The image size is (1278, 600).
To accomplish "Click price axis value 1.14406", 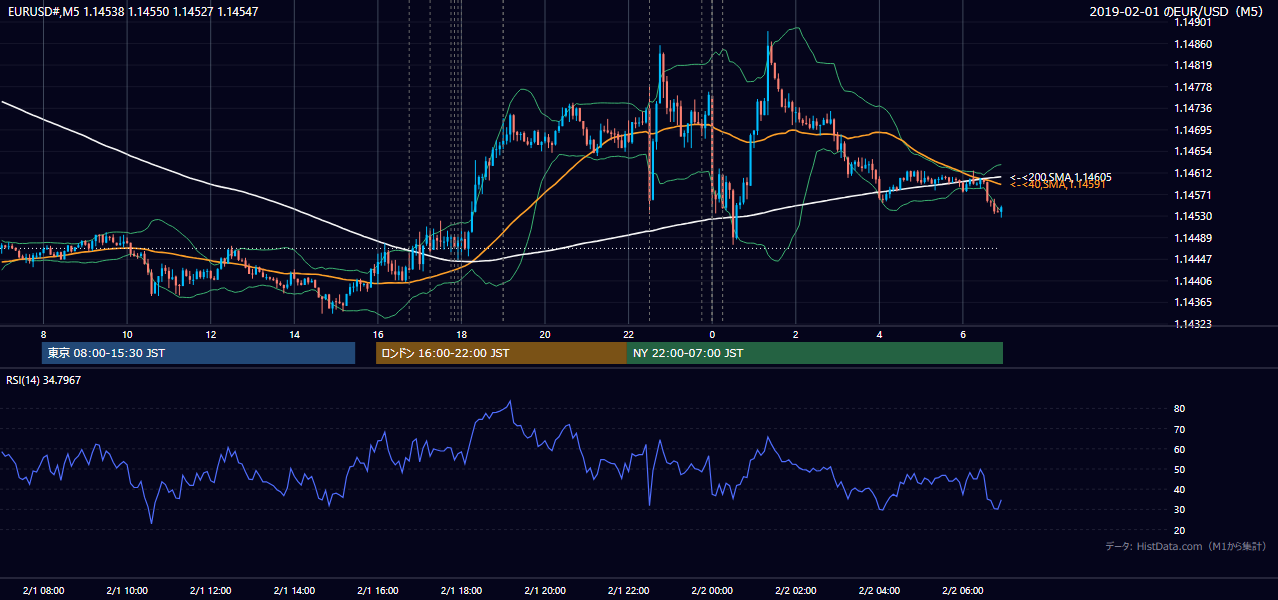I will point(1193,281).
